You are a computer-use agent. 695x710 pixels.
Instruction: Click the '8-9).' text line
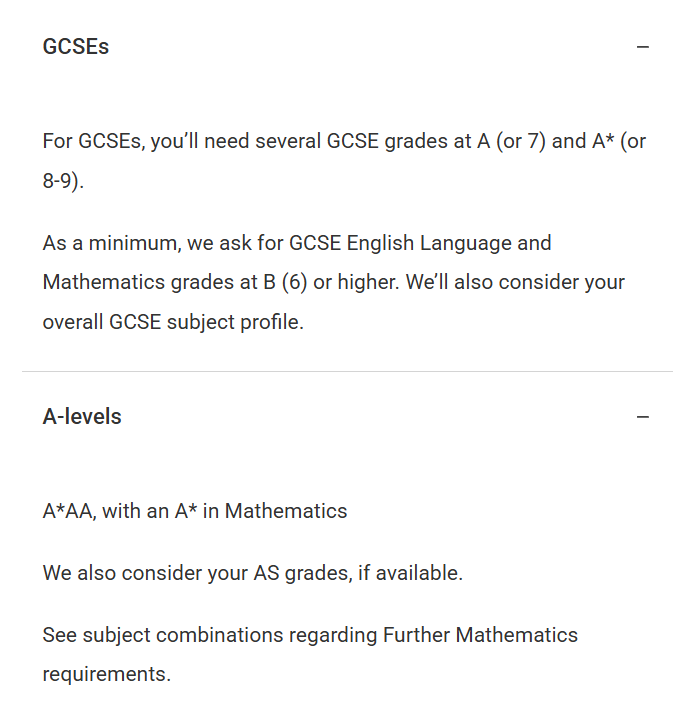(63, 181)
